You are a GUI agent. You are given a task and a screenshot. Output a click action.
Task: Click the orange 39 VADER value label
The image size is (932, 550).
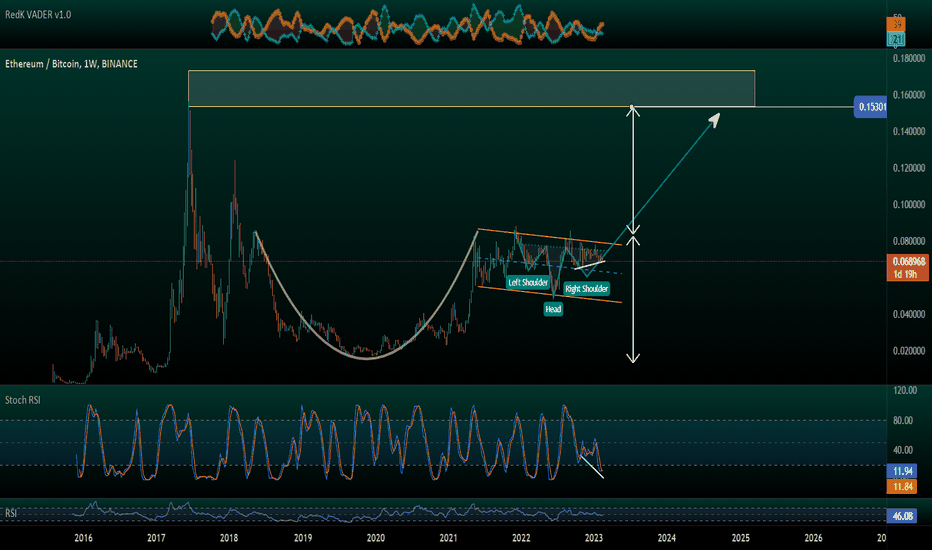896,24
